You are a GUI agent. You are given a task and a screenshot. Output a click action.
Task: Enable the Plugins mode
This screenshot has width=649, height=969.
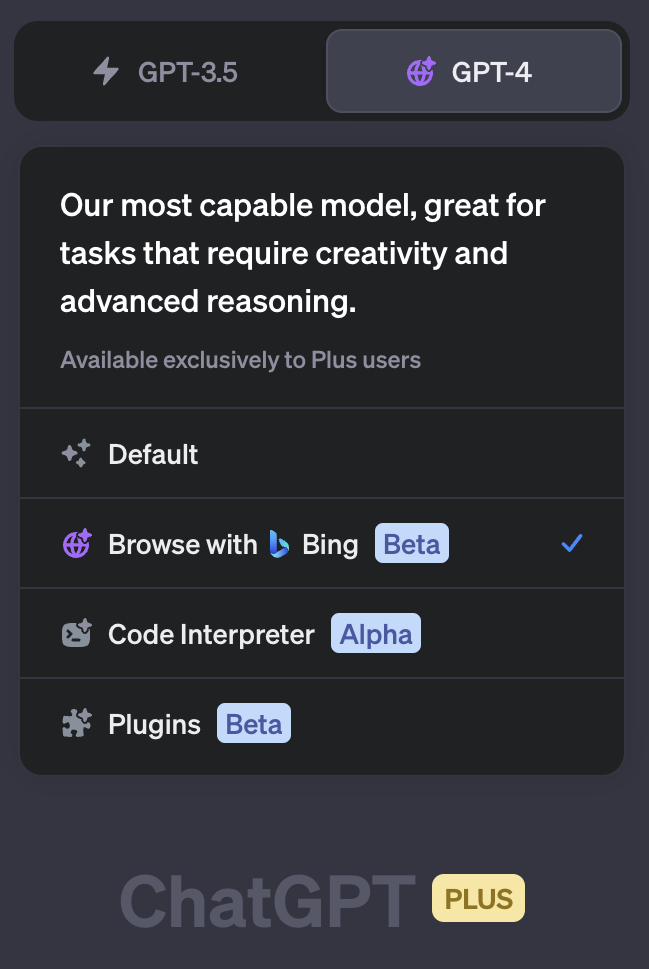click(154, 723)
